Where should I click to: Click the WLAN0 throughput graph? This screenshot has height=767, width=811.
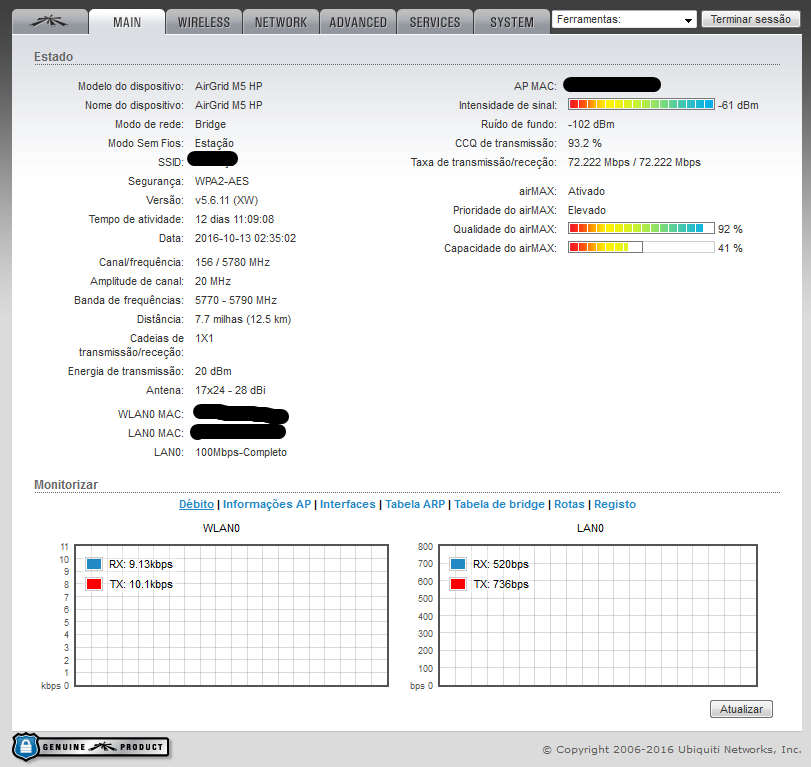tap(232, 615)
